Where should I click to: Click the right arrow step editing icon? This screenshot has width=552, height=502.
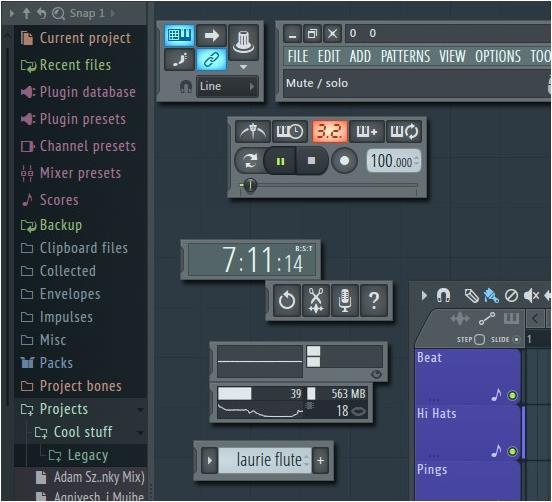[x=211, y=35]
